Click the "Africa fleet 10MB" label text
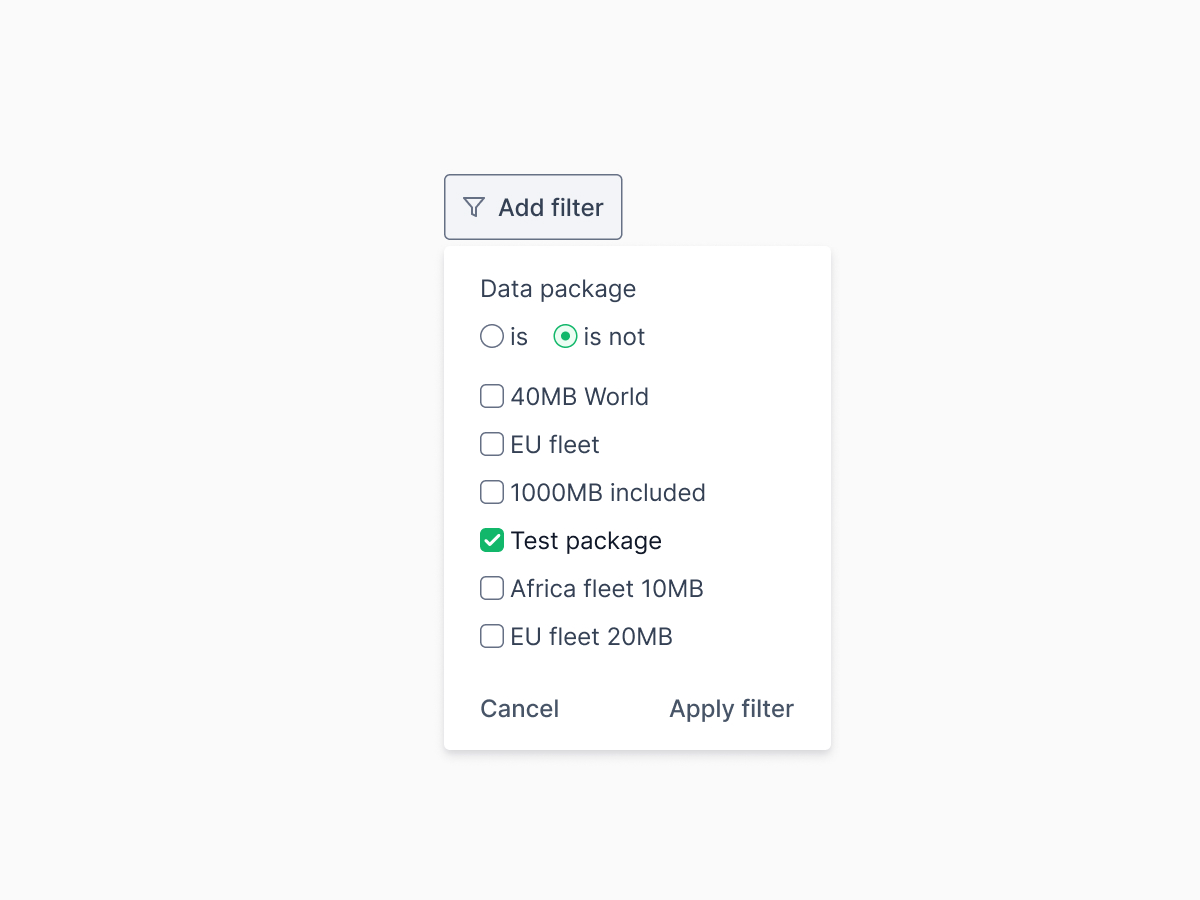Screen dimensions: 1200x900 (x=607, y=589)
